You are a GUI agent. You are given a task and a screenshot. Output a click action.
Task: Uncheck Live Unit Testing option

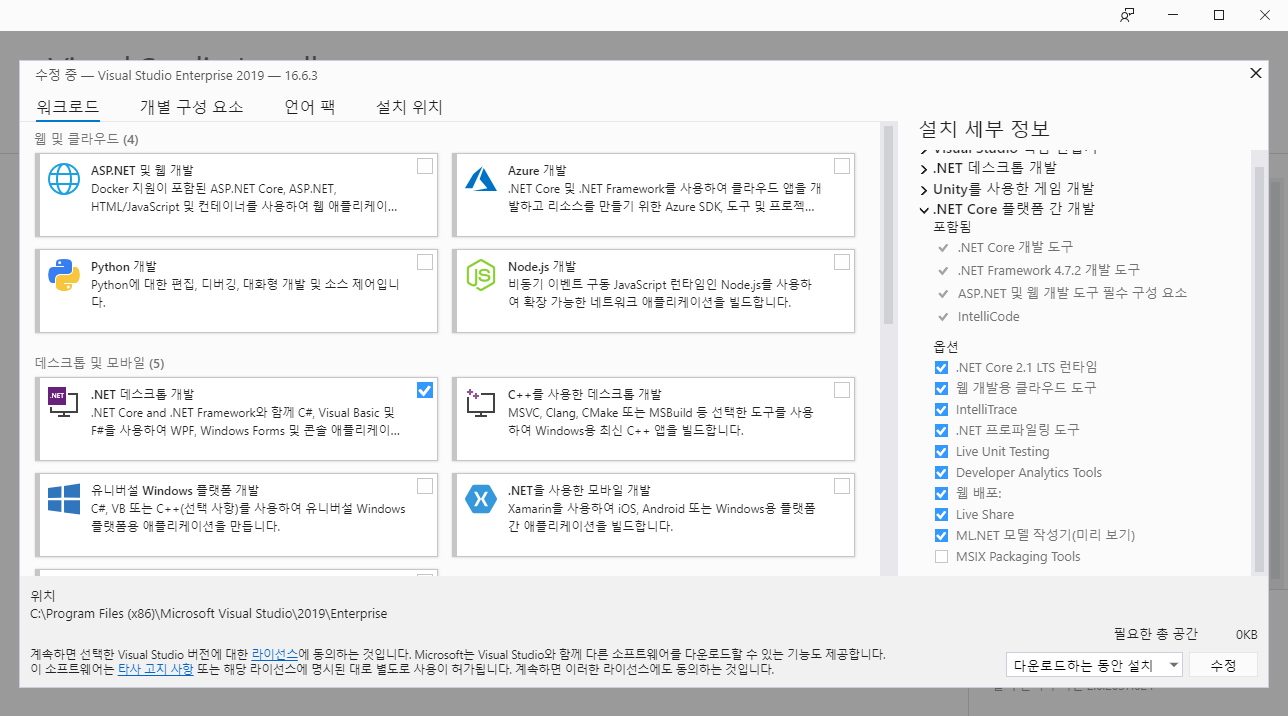coord(941,452)
